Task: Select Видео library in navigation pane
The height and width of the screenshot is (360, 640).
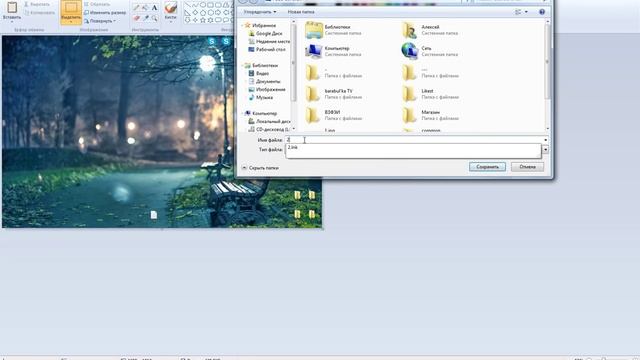Action: coord(259,73)
